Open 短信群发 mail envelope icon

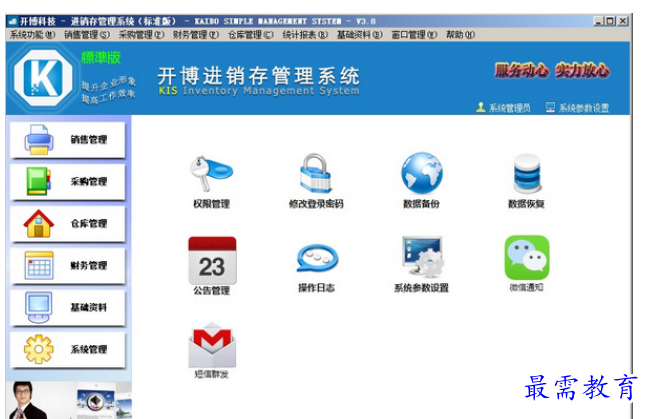[x=212, y=345]
